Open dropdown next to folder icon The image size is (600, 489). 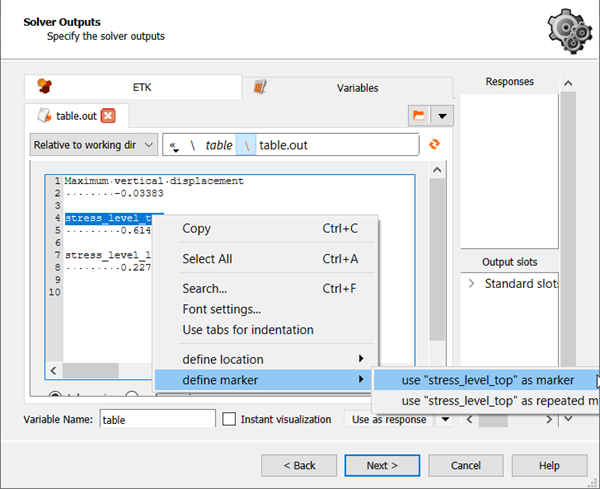[442, 116]
